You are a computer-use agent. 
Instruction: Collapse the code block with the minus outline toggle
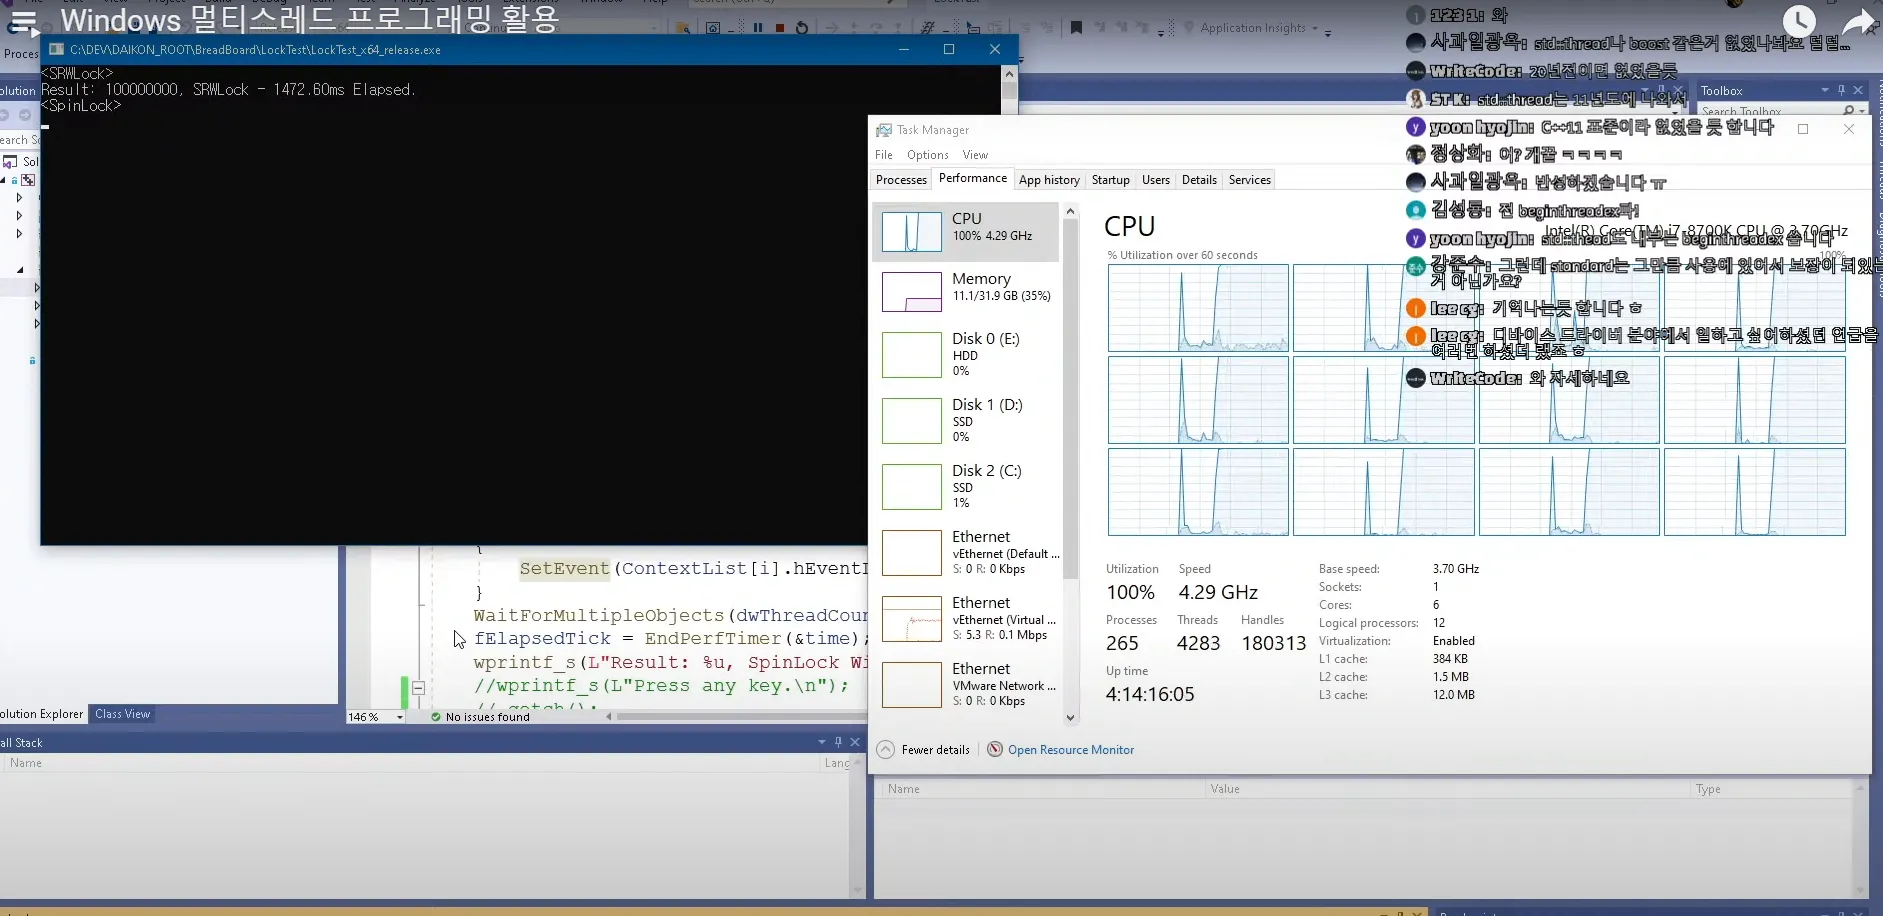click(418, 688)
